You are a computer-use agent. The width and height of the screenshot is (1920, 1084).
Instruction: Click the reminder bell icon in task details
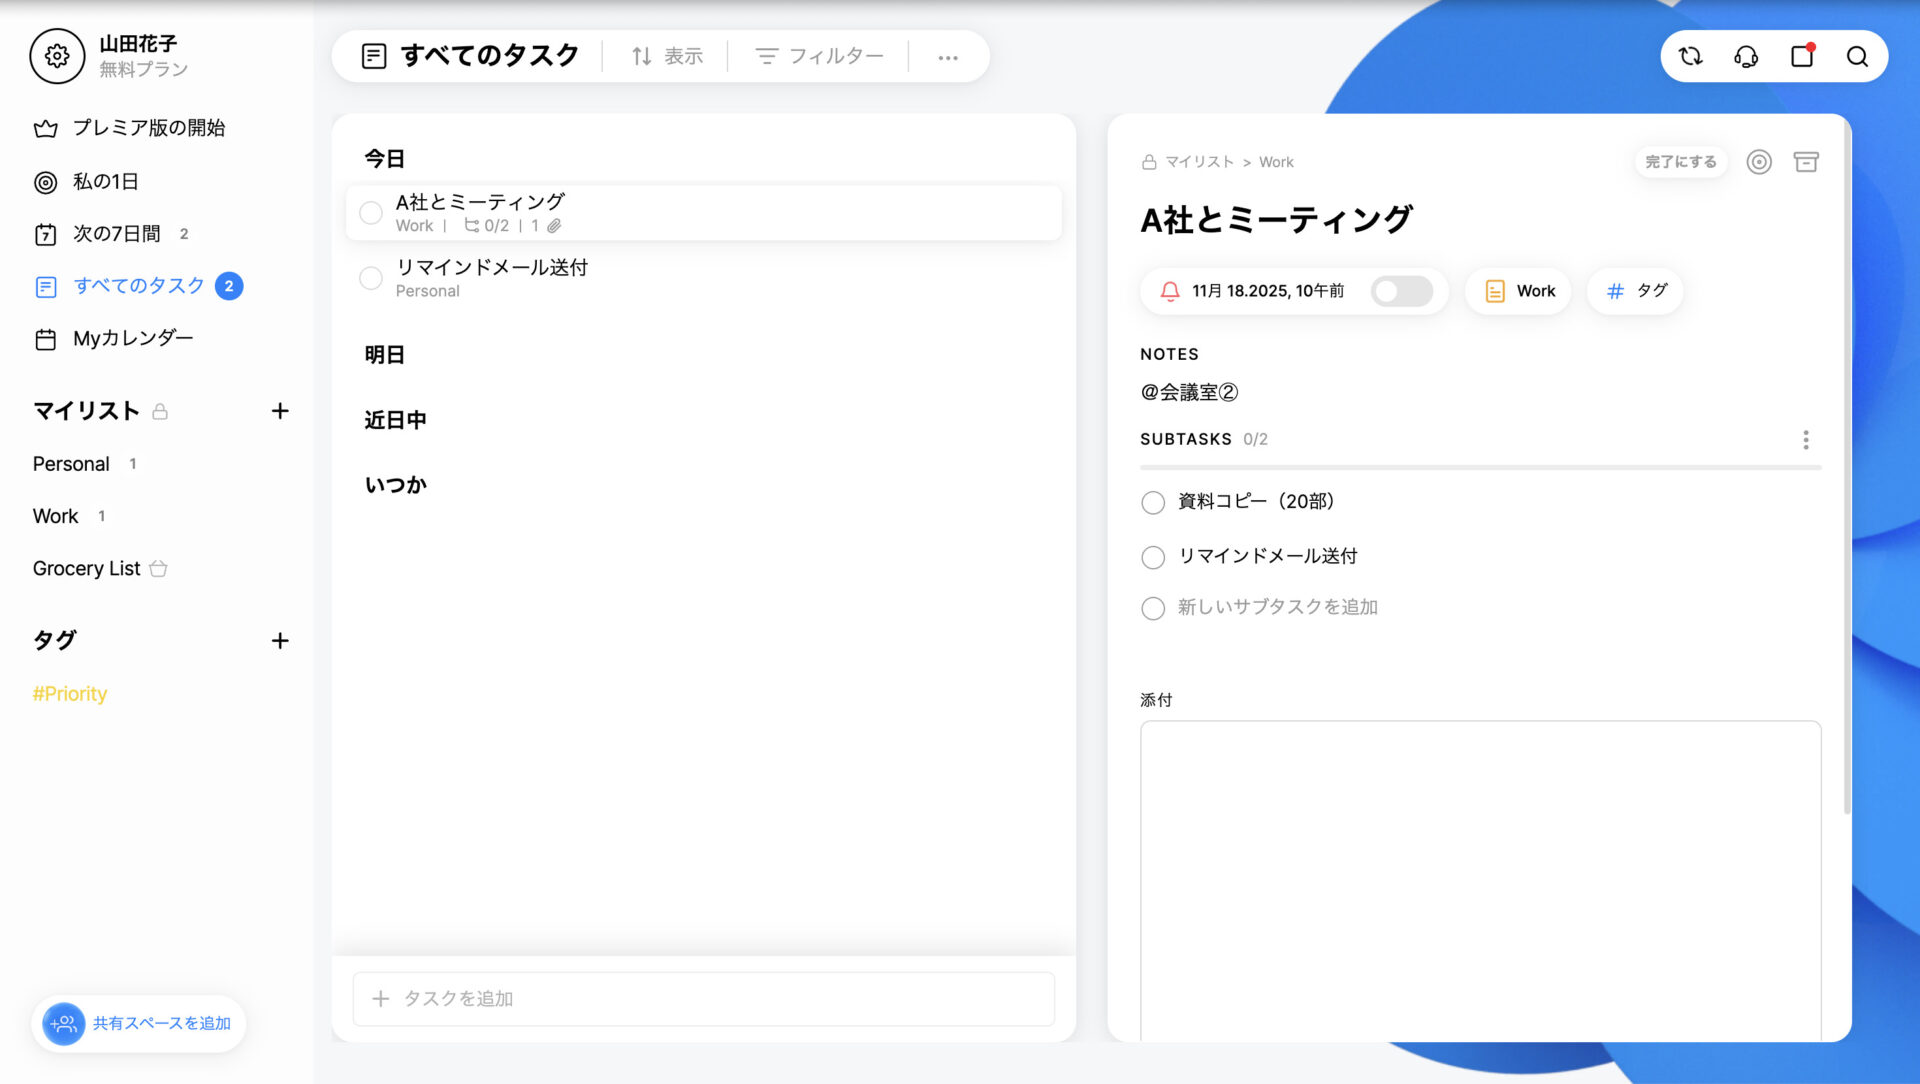[x=1170, y=291]
